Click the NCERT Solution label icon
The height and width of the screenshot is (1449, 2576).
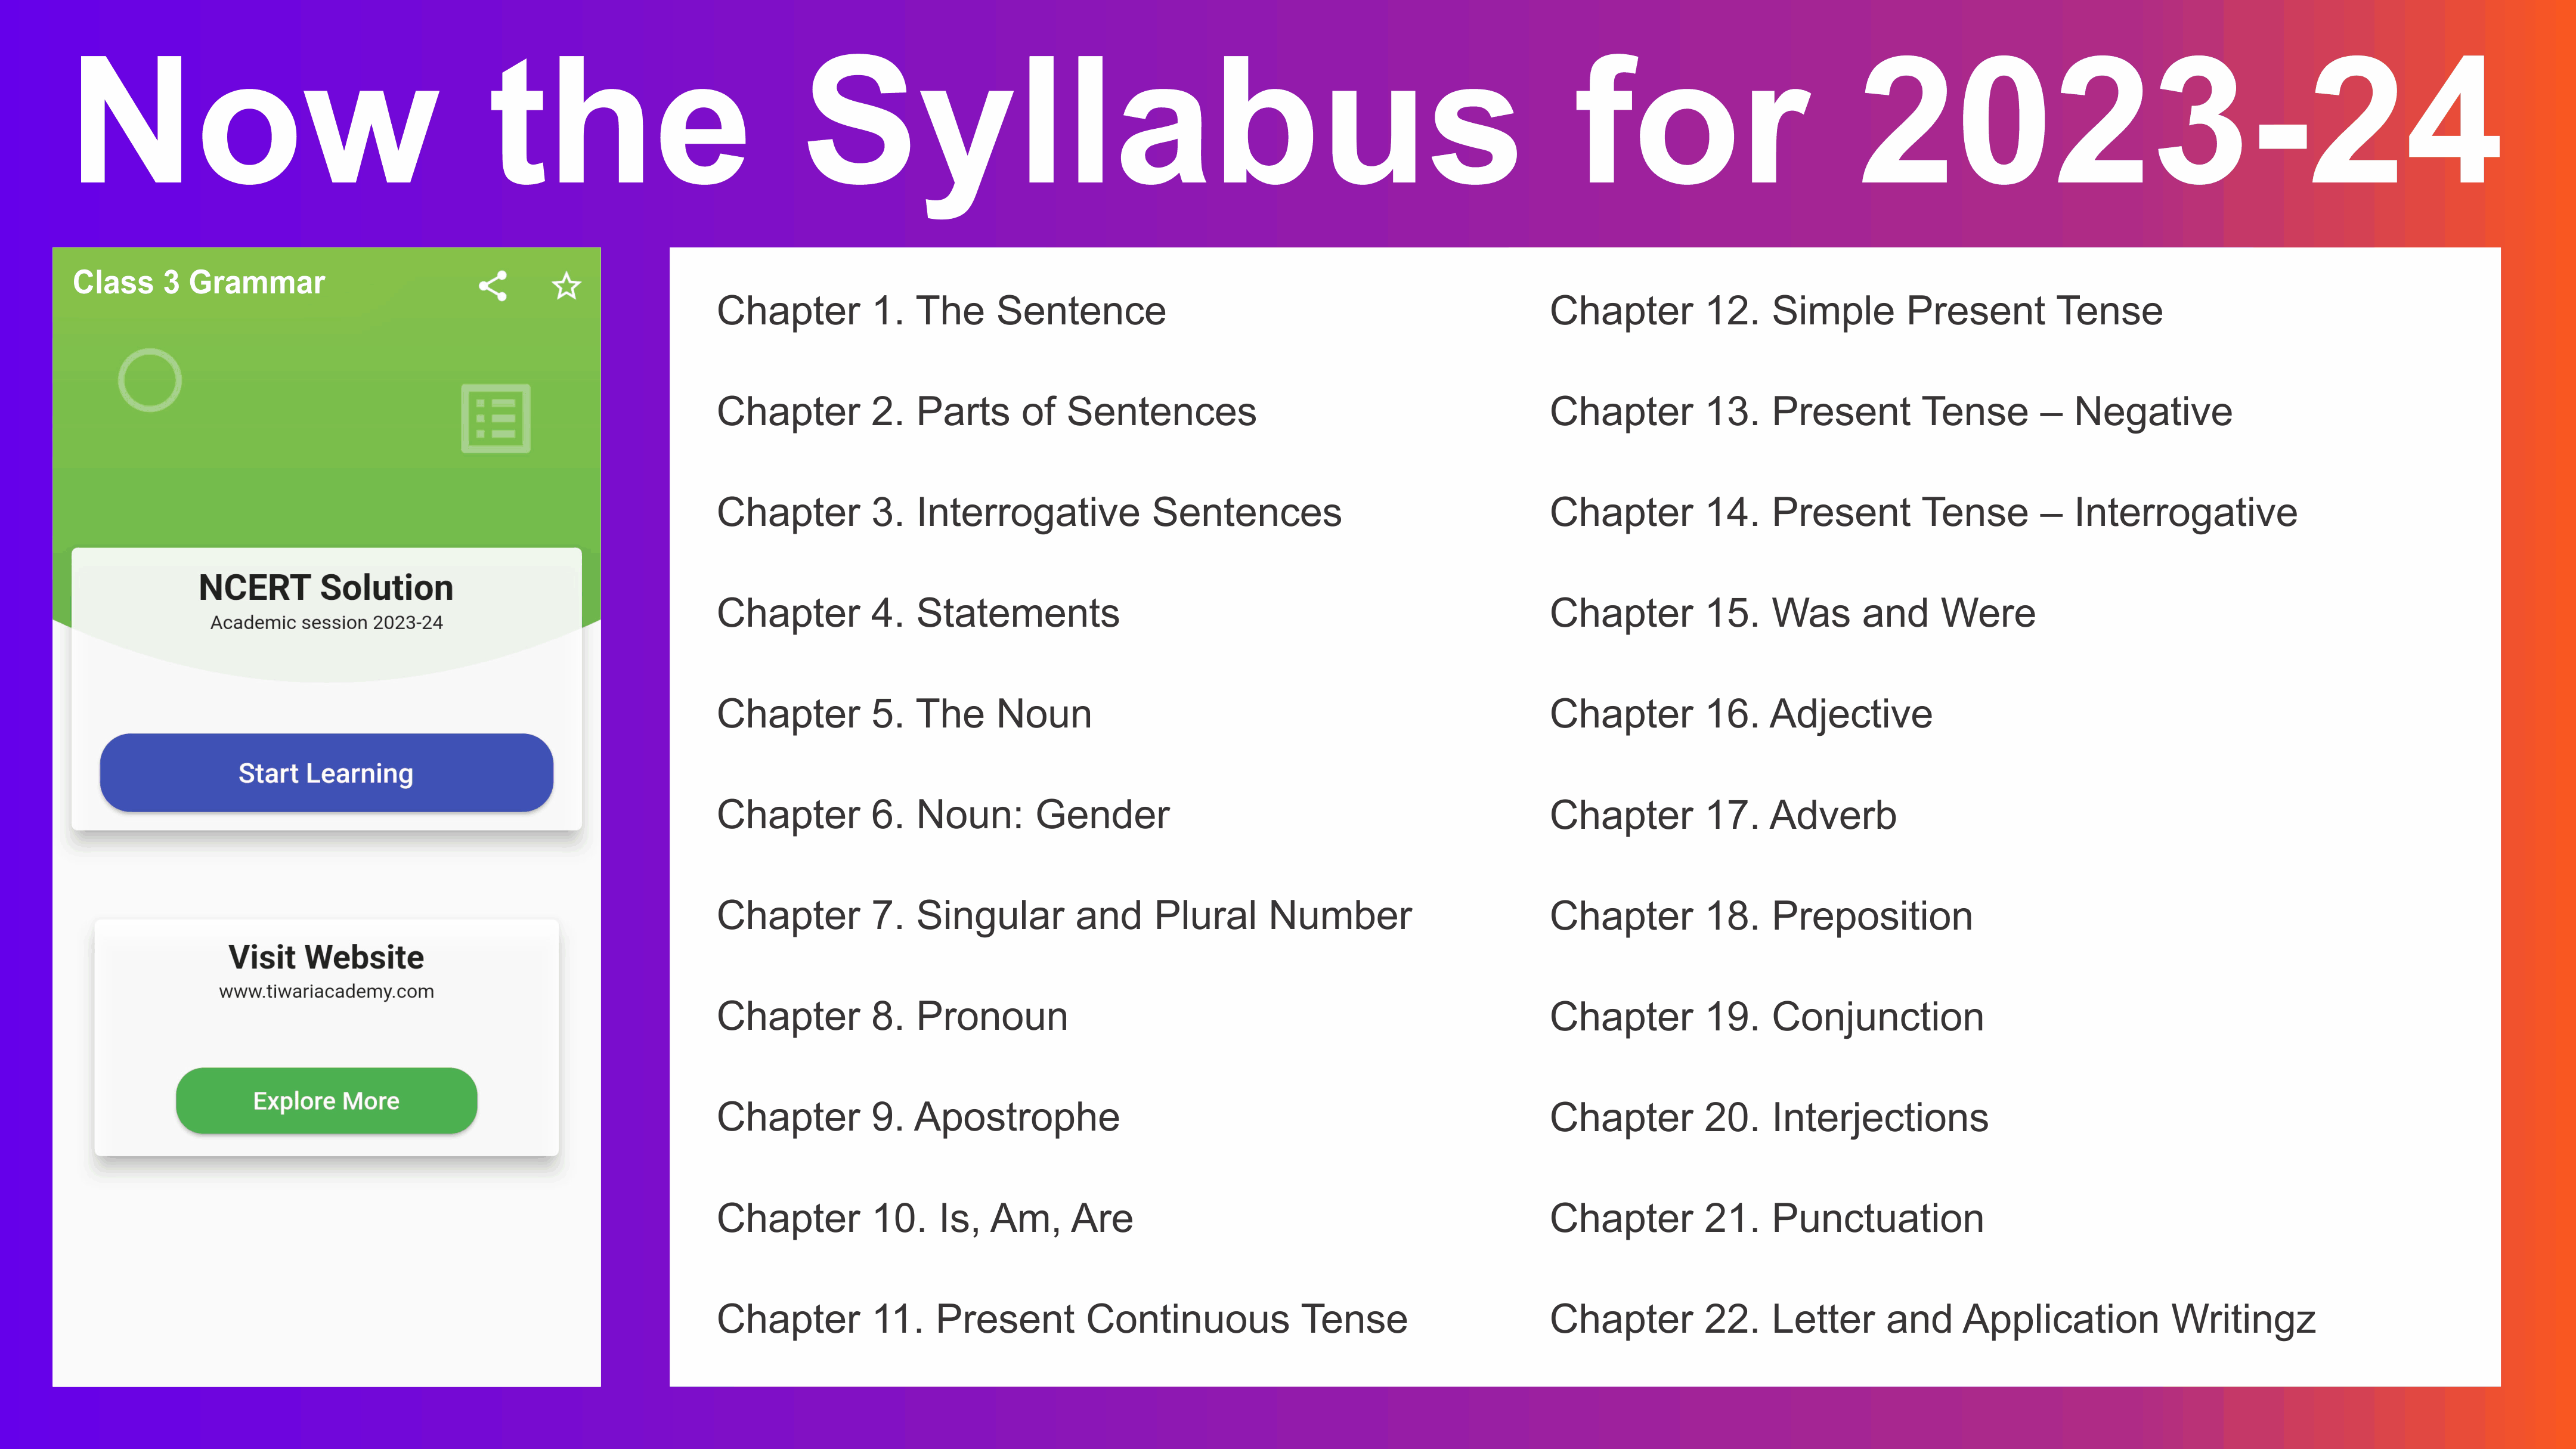tap(326, 586)
